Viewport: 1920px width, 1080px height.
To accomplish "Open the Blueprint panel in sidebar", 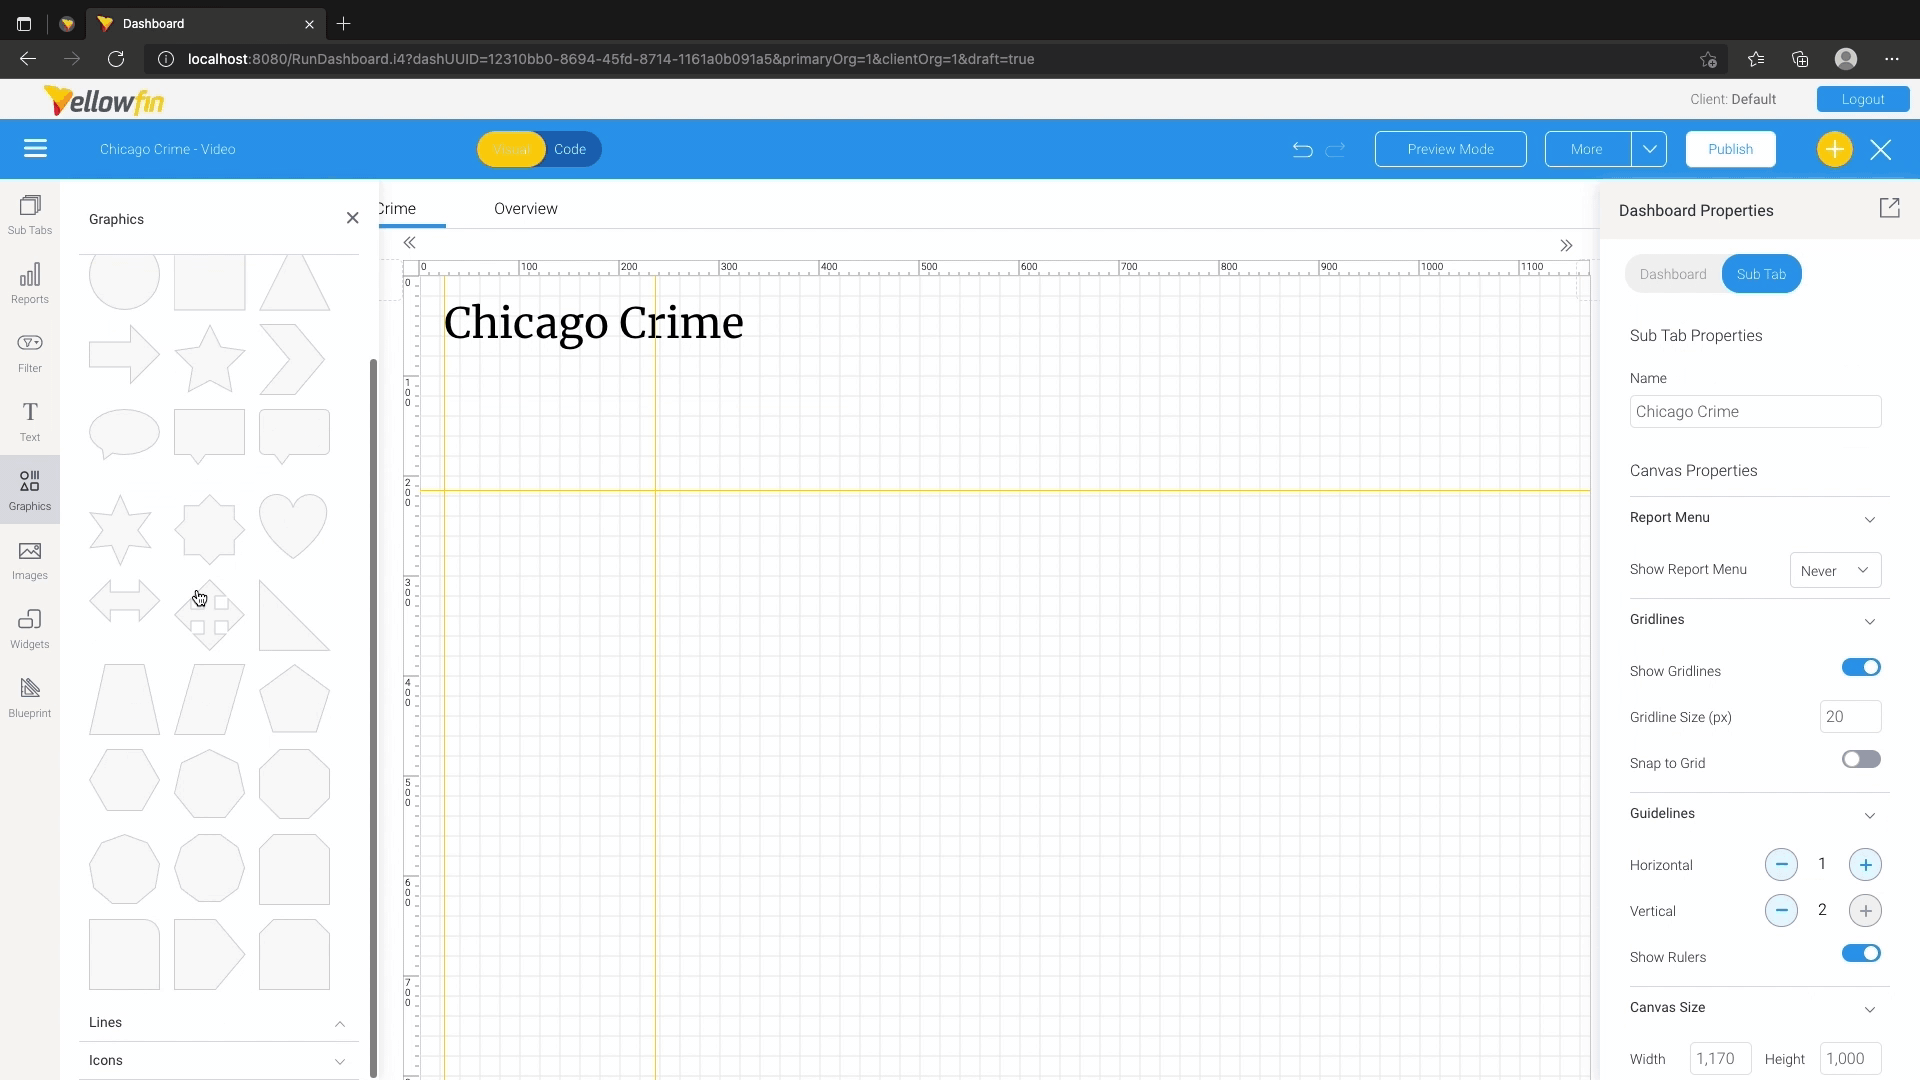I will 30,697.
